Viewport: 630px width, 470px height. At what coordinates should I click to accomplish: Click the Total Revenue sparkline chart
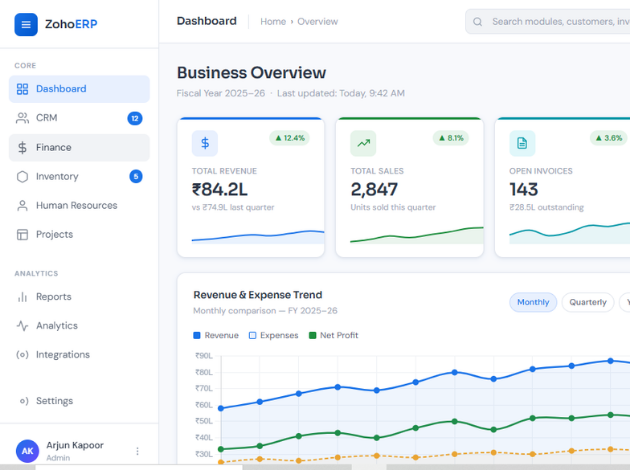258,237
